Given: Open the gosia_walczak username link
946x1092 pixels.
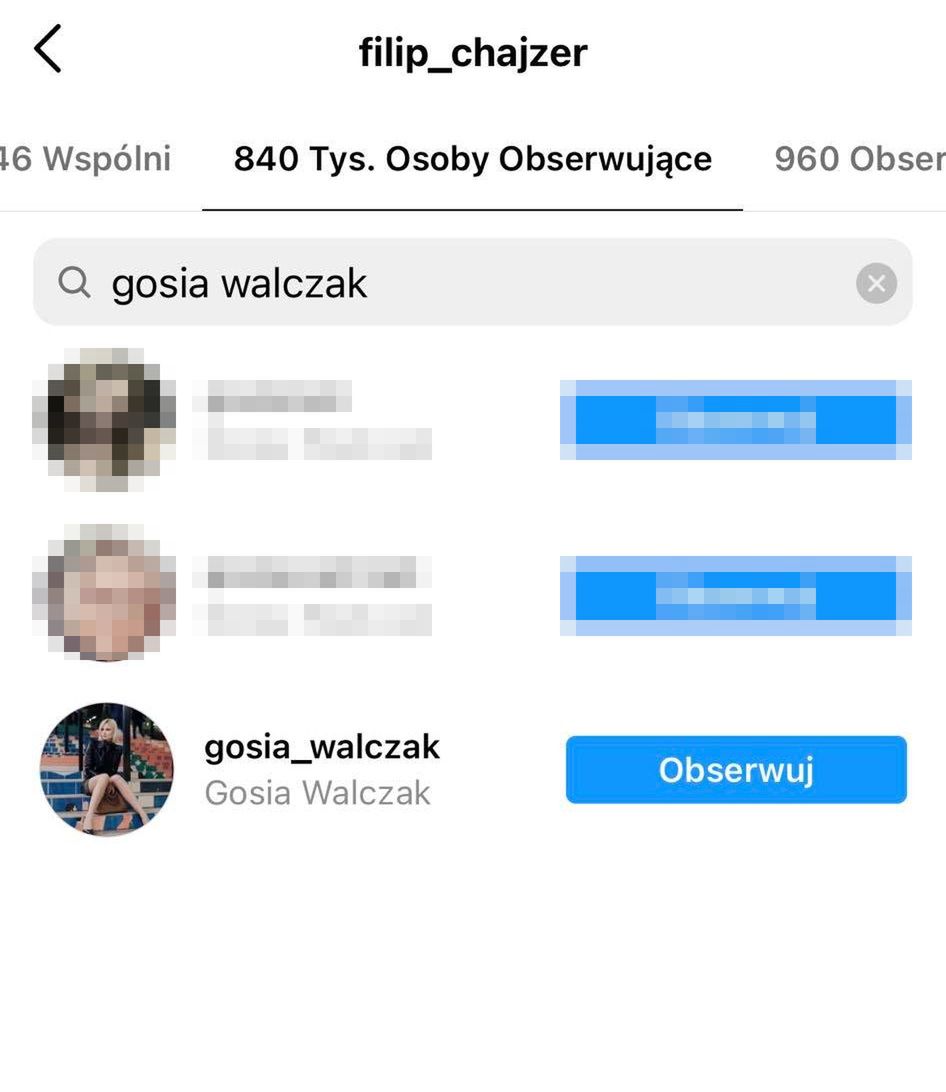Looking at the screenshot, I should point(322,747).
